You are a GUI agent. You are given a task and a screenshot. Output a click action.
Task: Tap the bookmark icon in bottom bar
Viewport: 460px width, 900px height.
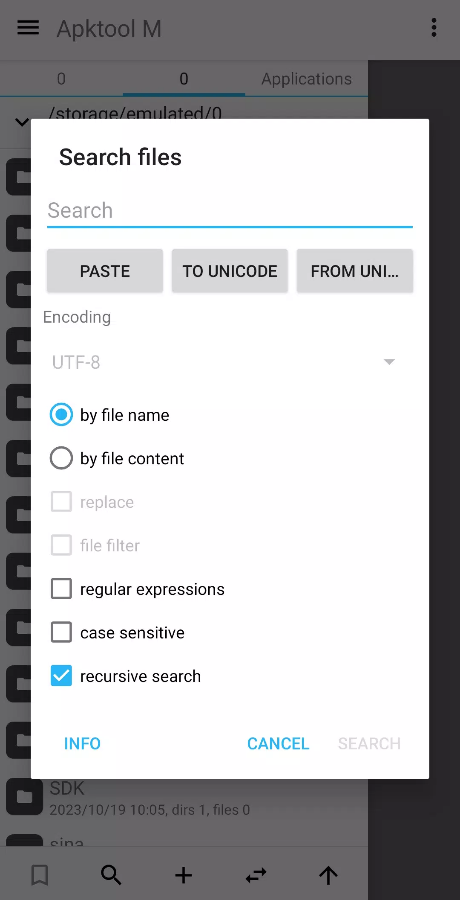[x=40, y=875]
